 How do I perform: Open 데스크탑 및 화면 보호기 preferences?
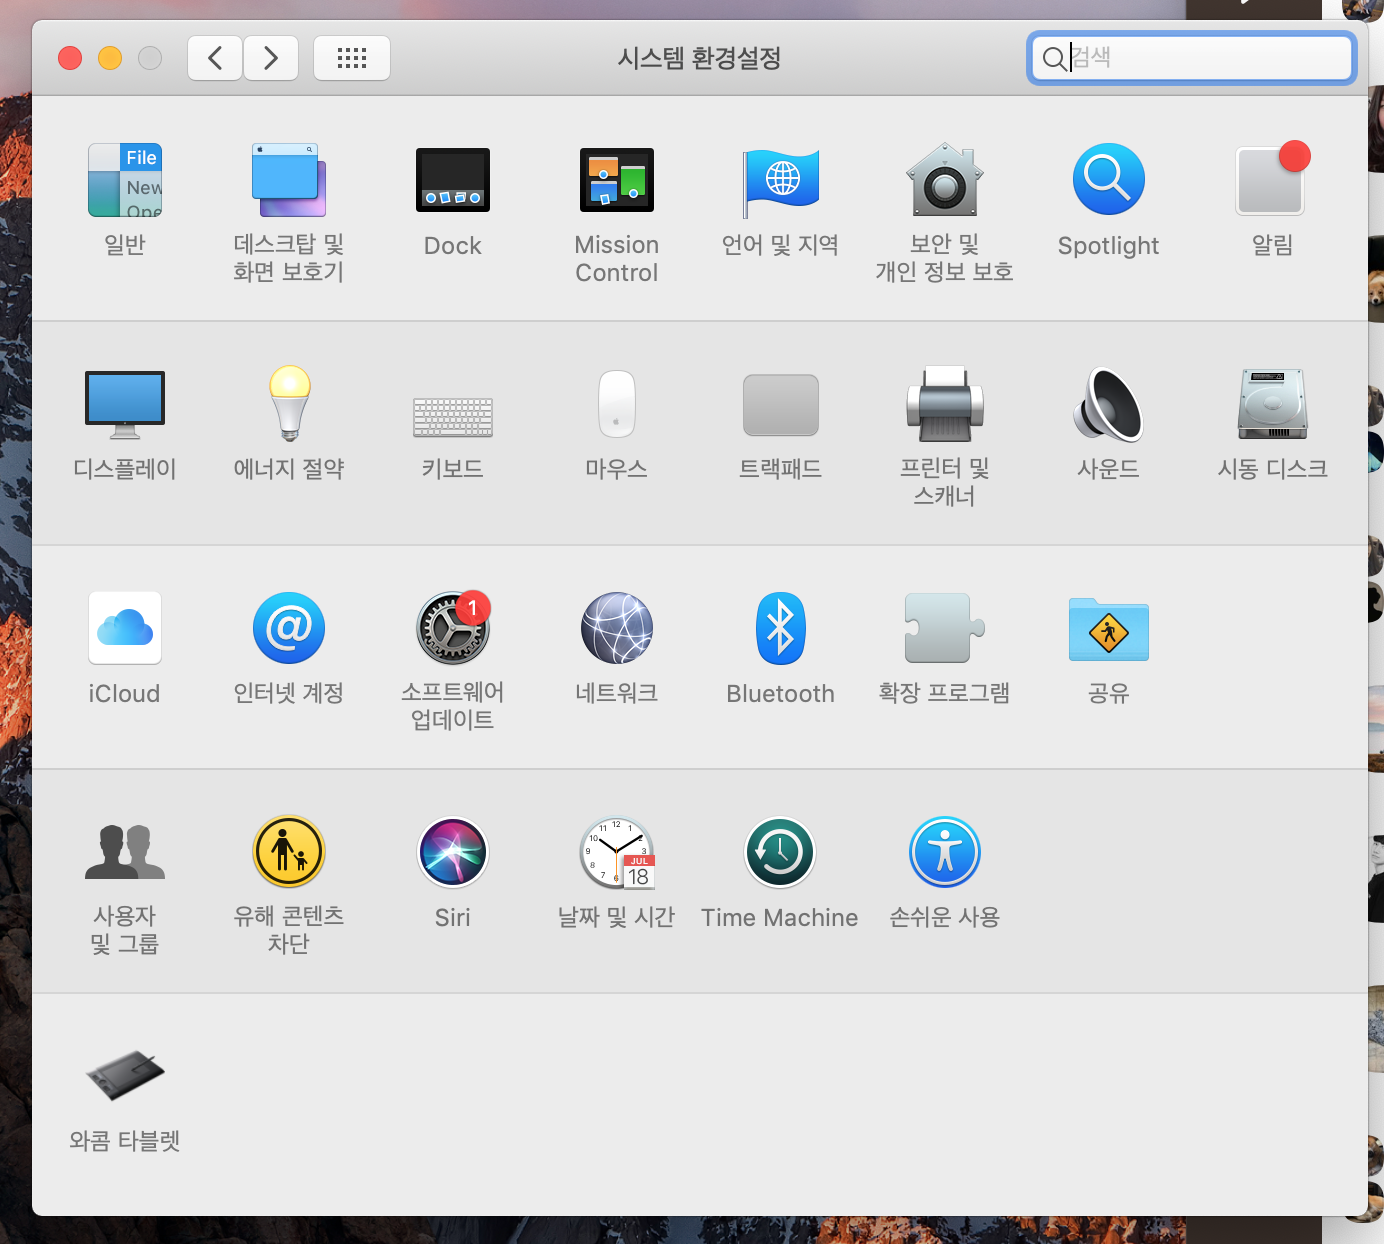pos(289,181)
